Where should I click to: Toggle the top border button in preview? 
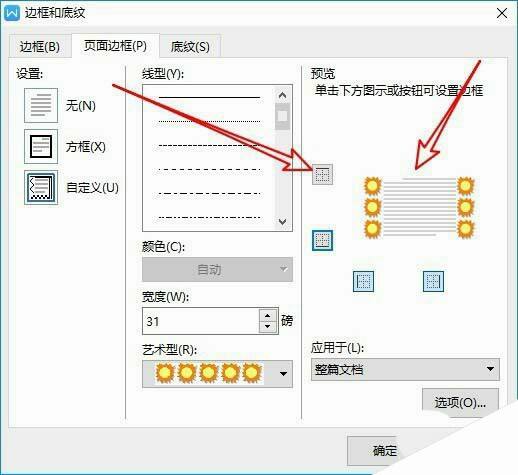pyautogui.click(x=322, y=174)
